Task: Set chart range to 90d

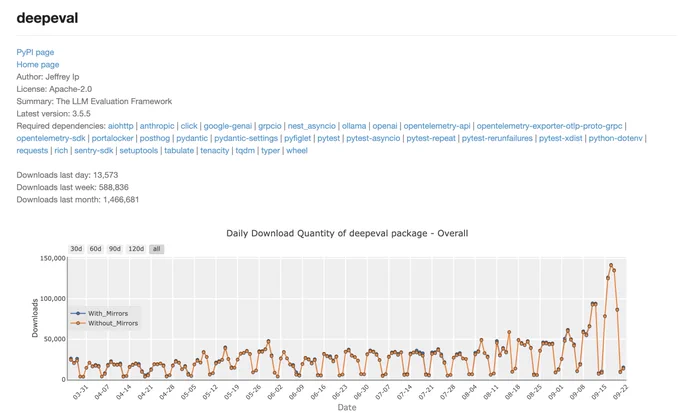Action: click(114, 249)
